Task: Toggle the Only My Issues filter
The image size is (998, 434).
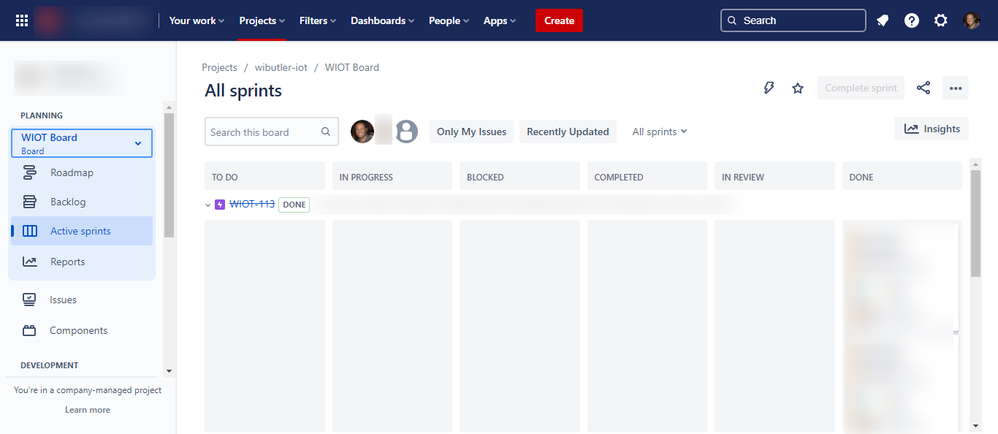Action: point(472,132)
